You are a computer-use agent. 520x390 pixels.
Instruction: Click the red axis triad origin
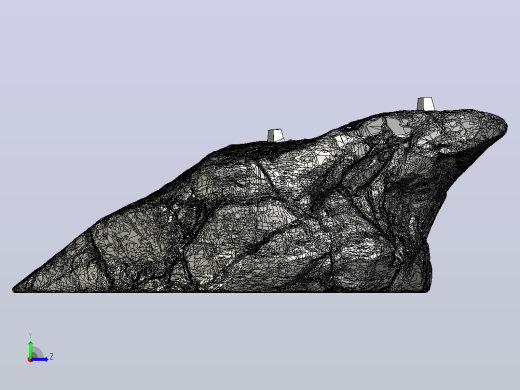click(30, 360)
